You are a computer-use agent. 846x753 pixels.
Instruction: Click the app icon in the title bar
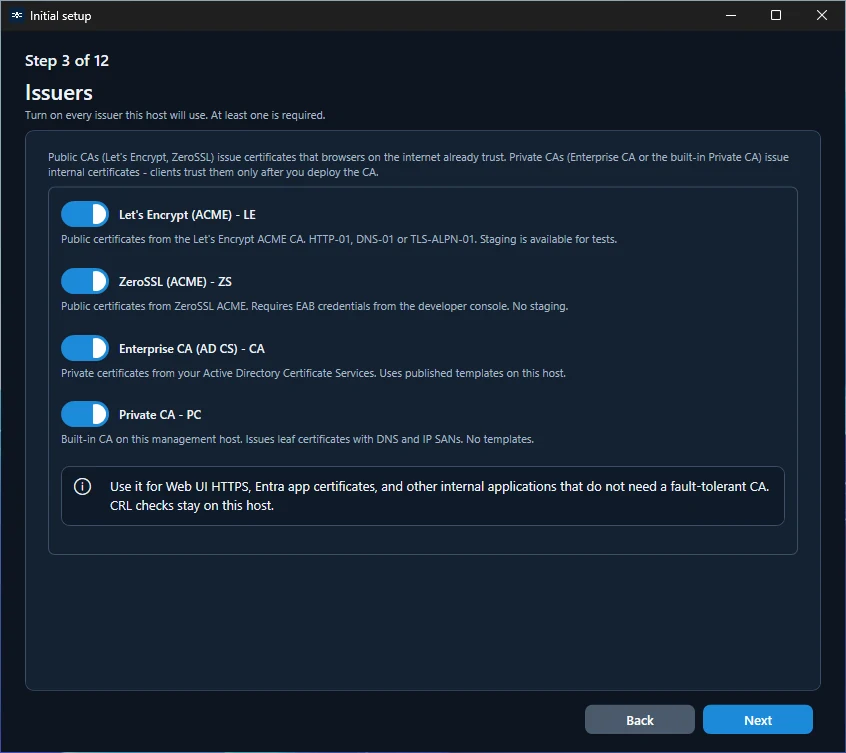pos(17,15)
